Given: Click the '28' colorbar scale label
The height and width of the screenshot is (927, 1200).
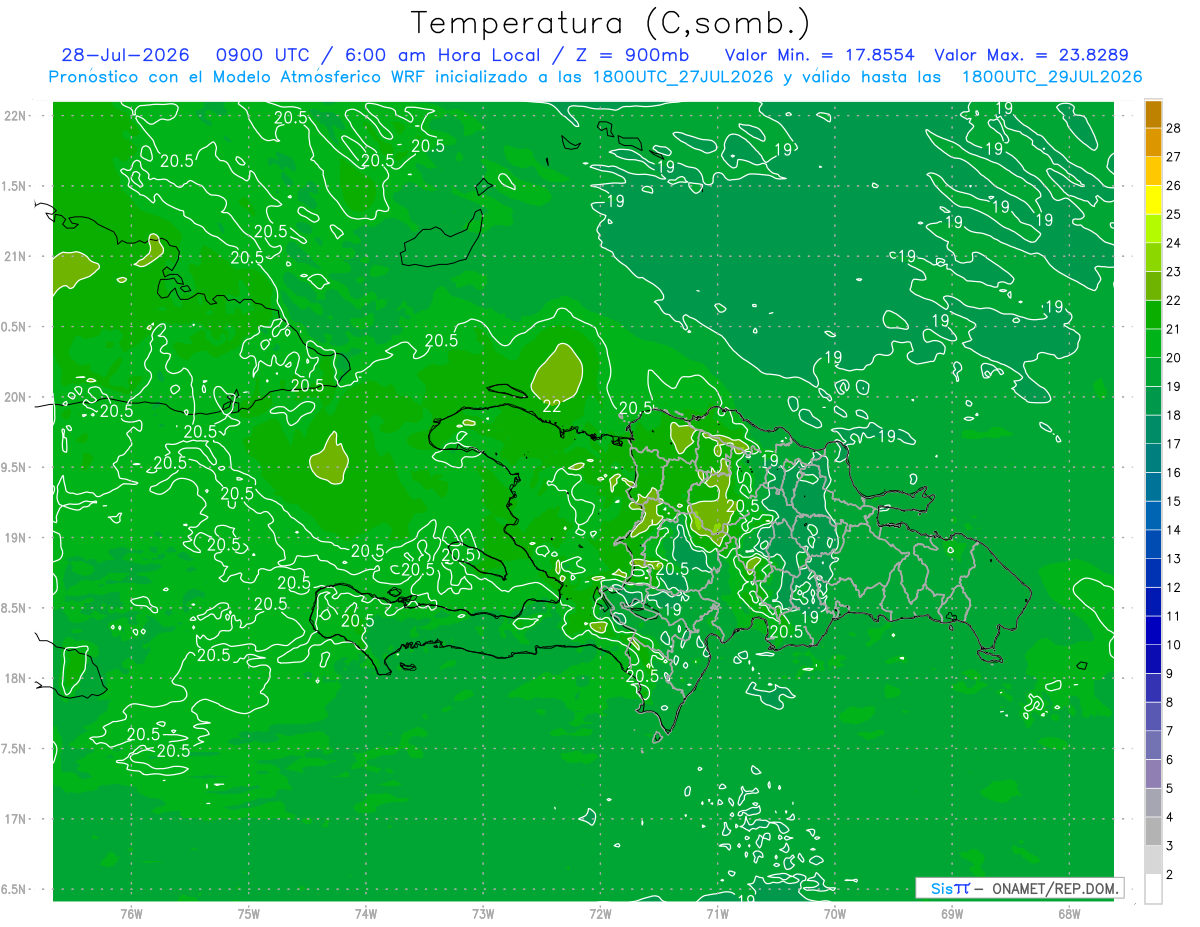Looking at the screenshot, I should pyautogui.click(x=1173, y=128).
